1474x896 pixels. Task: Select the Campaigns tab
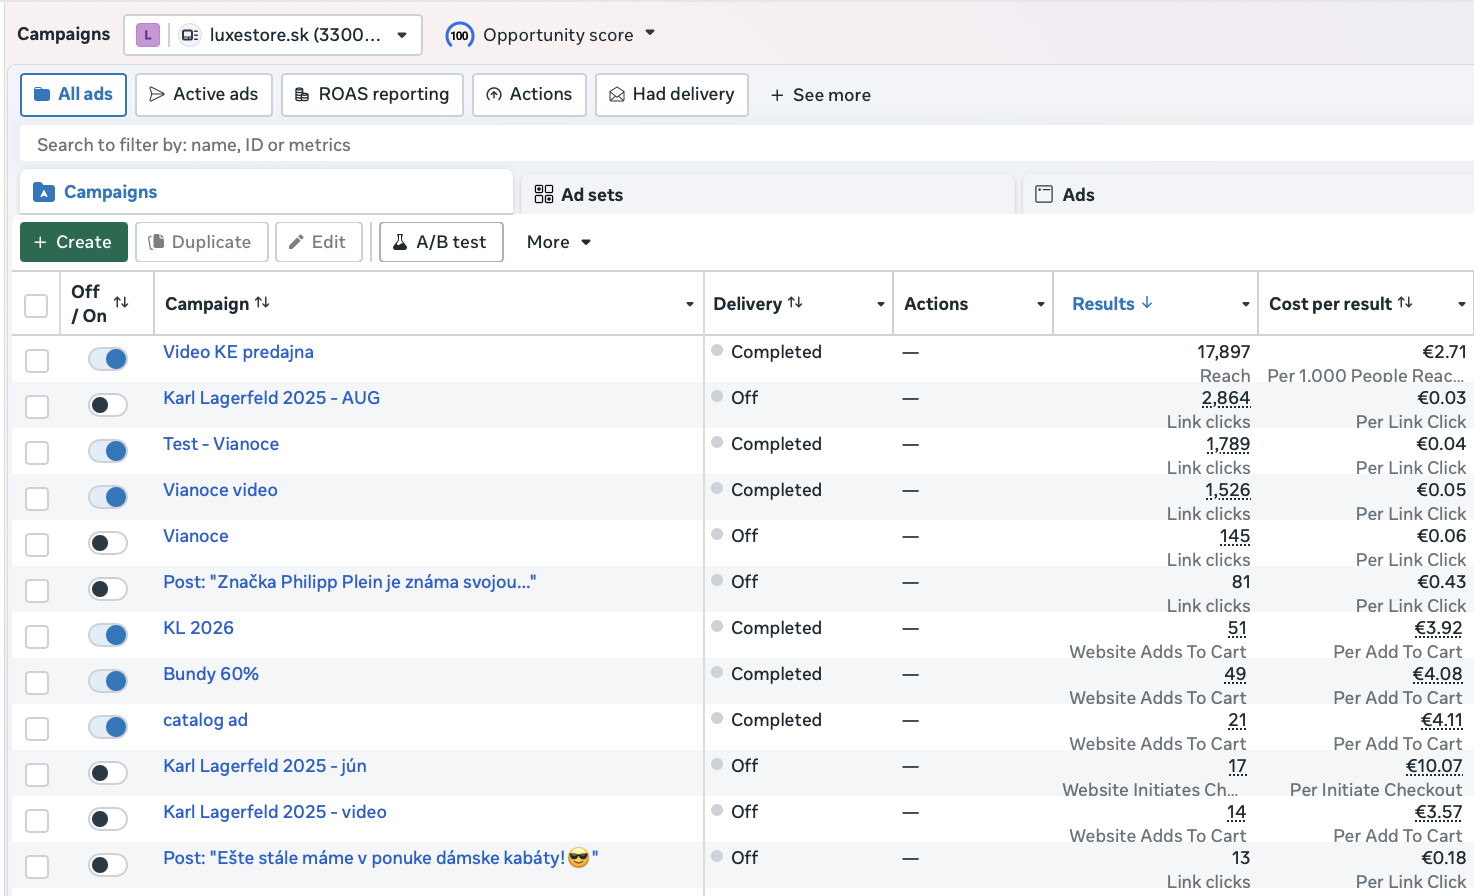coord(266,192)
